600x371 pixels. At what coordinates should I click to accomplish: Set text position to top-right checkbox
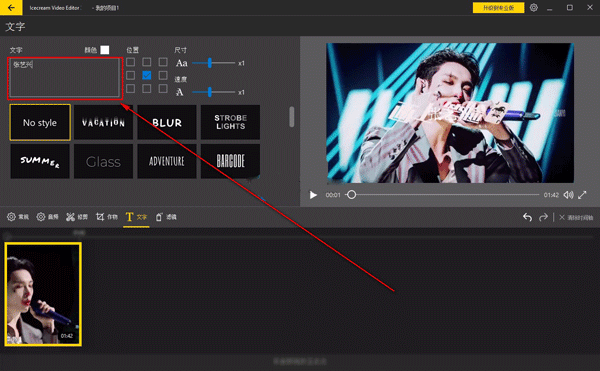(163, 62)
